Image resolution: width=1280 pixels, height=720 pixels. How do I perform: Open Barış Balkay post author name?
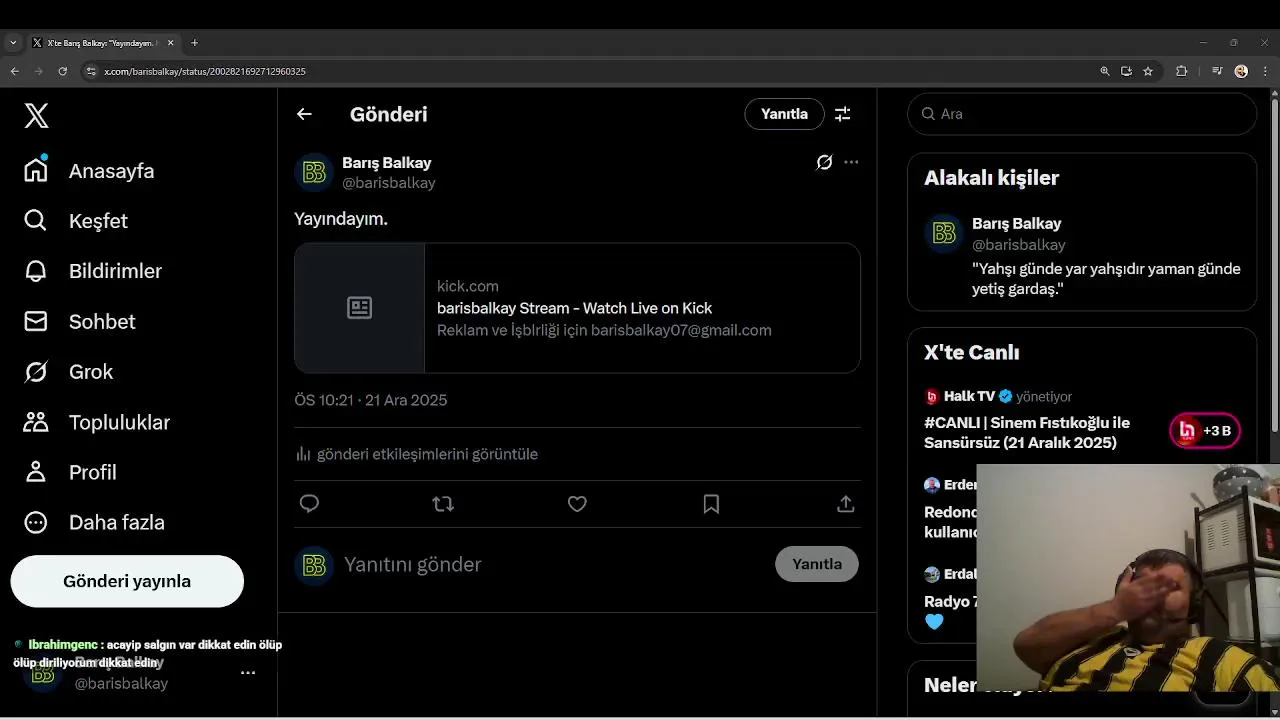(387, 162)
